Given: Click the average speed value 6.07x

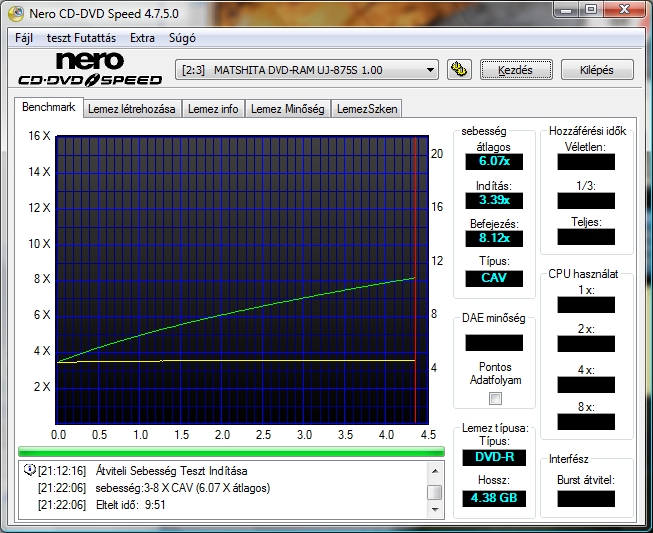Looking at the screenshot, I should coord(494,161).
